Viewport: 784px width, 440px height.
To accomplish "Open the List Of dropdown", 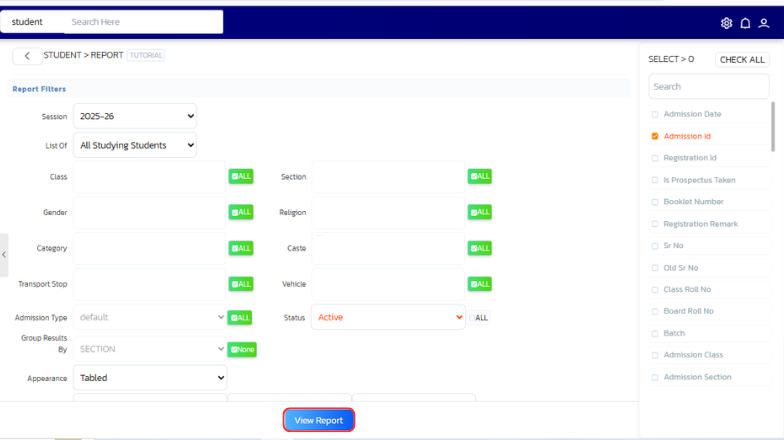I will click(x=134, y=145).
